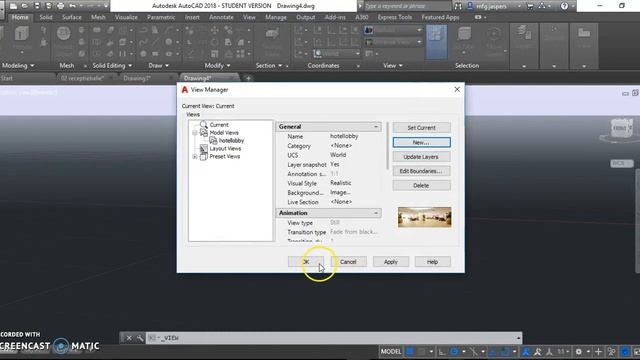Click OK in the View Manager dialog
The height and width of the screenshot is (360, 640).
tap(306, 262)
